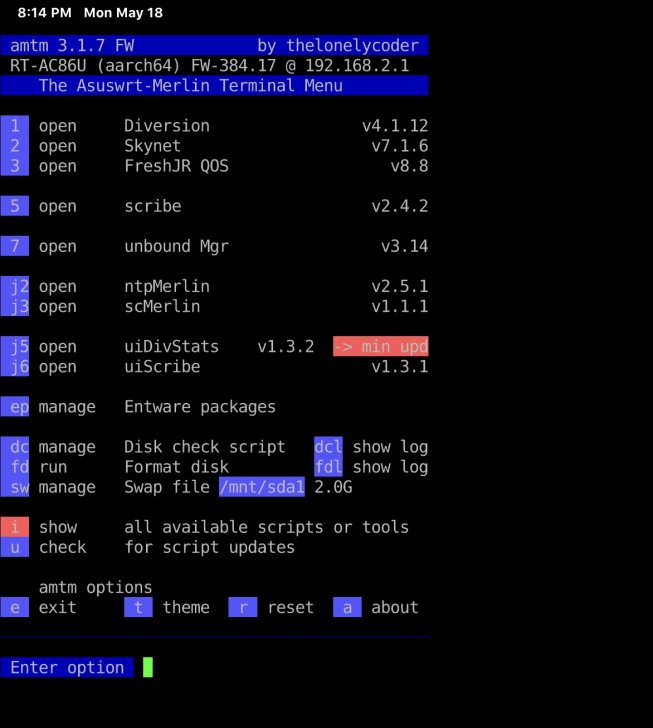Click the j5 key for uiDivStats

pos(14,346)
